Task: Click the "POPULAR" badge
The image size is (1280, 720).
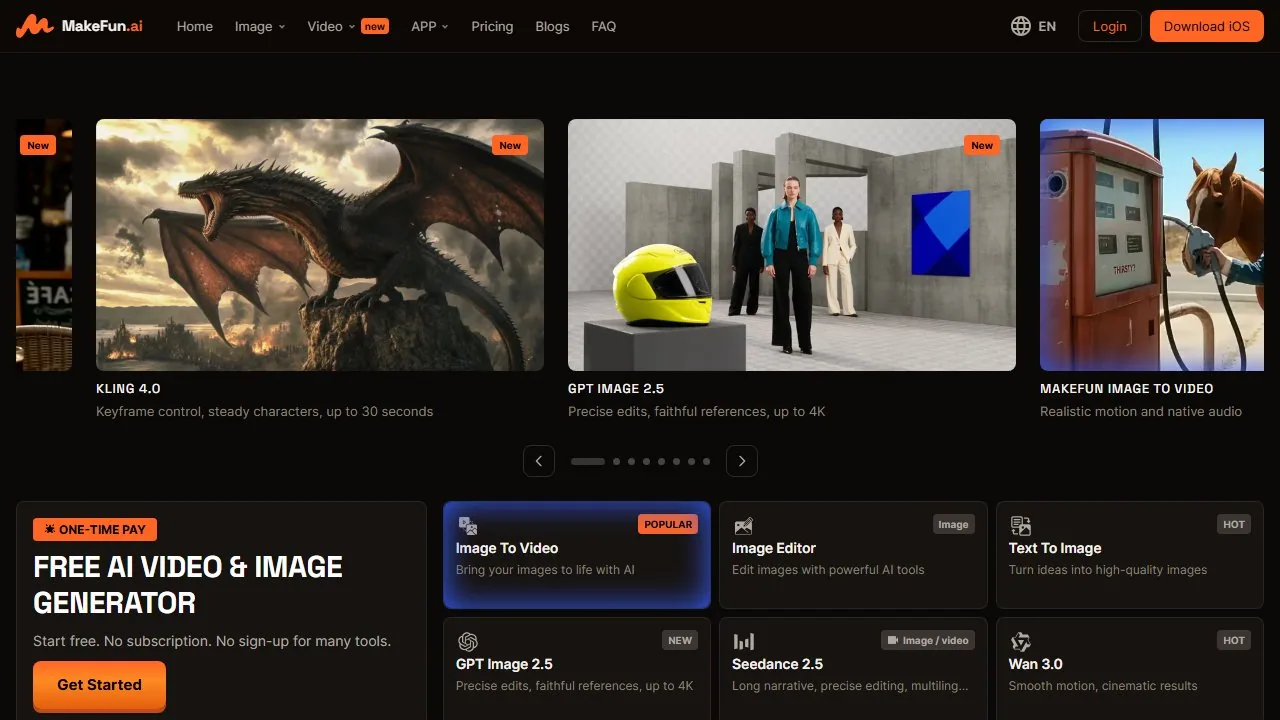Action: (668, 524)
